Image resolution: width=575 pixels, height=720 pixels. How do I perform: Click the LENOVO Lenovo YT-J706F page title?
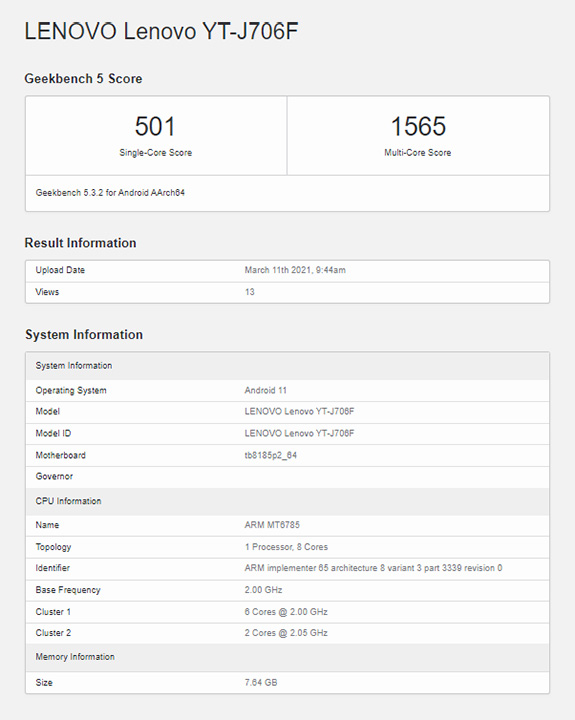[161, 32]
